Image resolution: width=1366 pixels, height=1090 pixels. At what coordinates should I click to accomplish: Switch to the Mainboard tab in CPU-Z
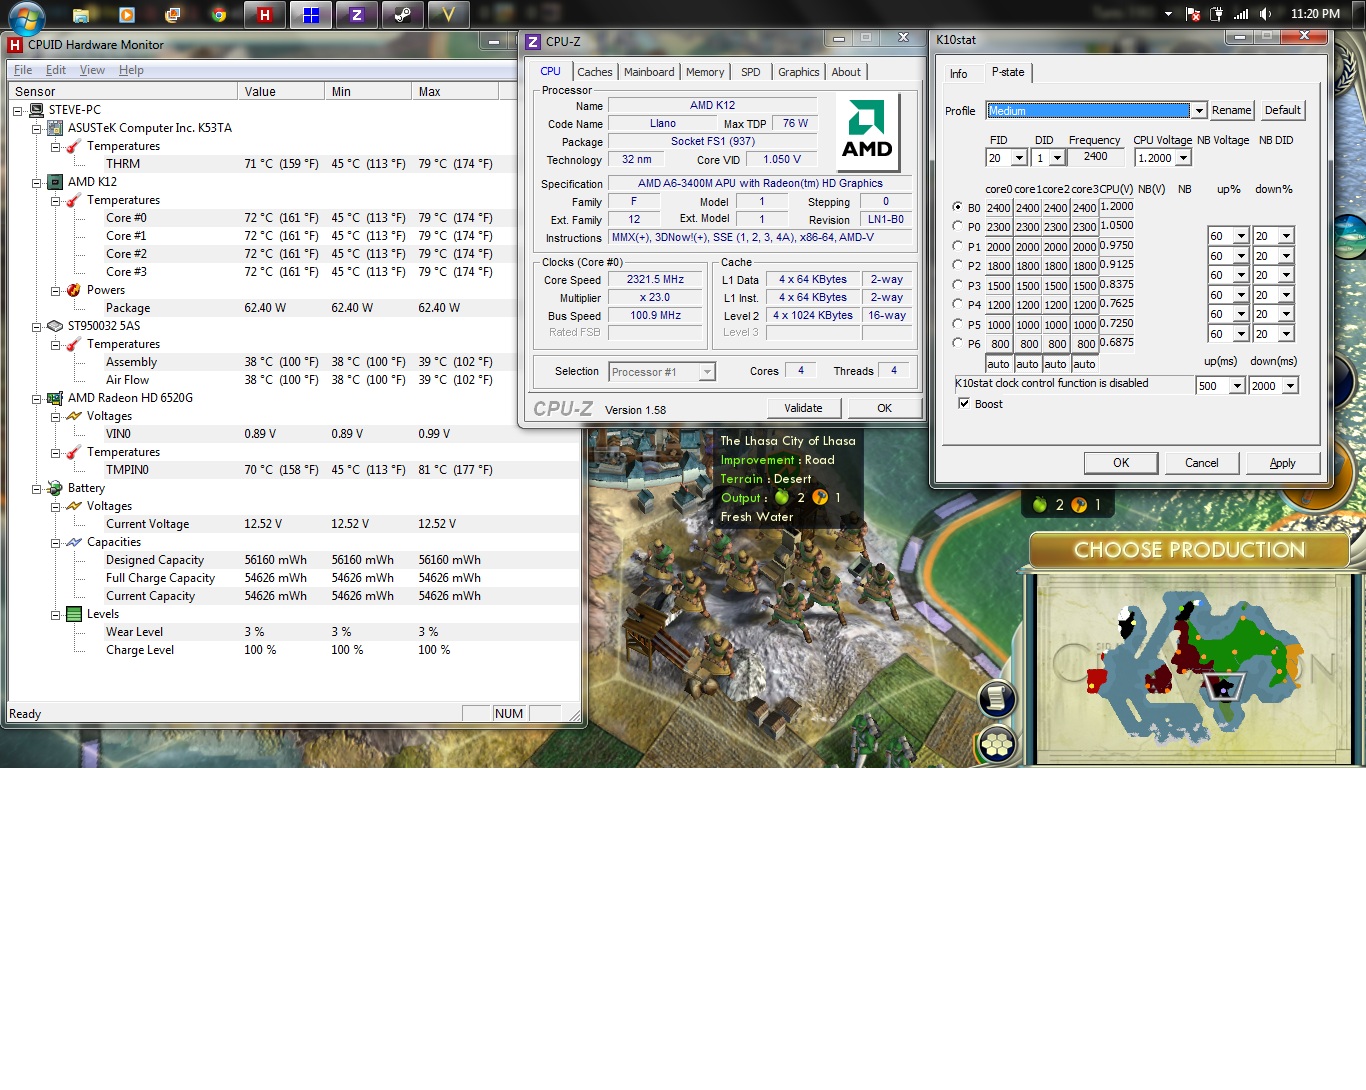(x=649, y=72)
